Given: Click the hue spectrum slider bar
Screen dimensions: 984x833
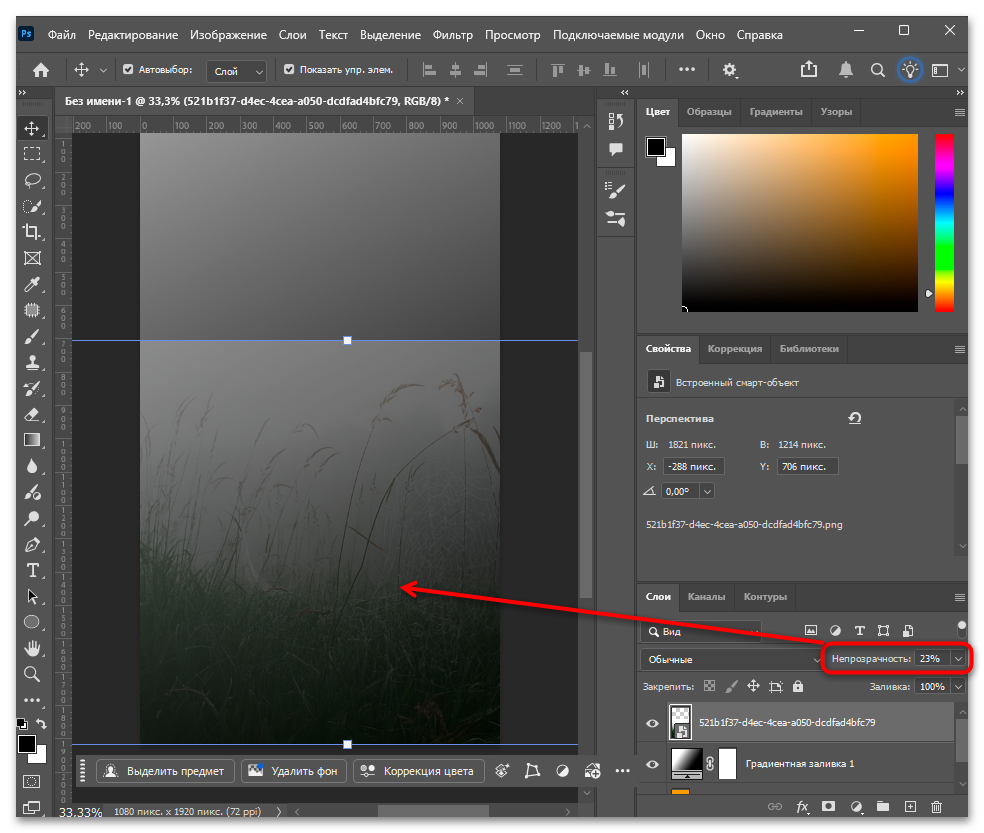Looking at the screenshot, I should pos(944,223).
